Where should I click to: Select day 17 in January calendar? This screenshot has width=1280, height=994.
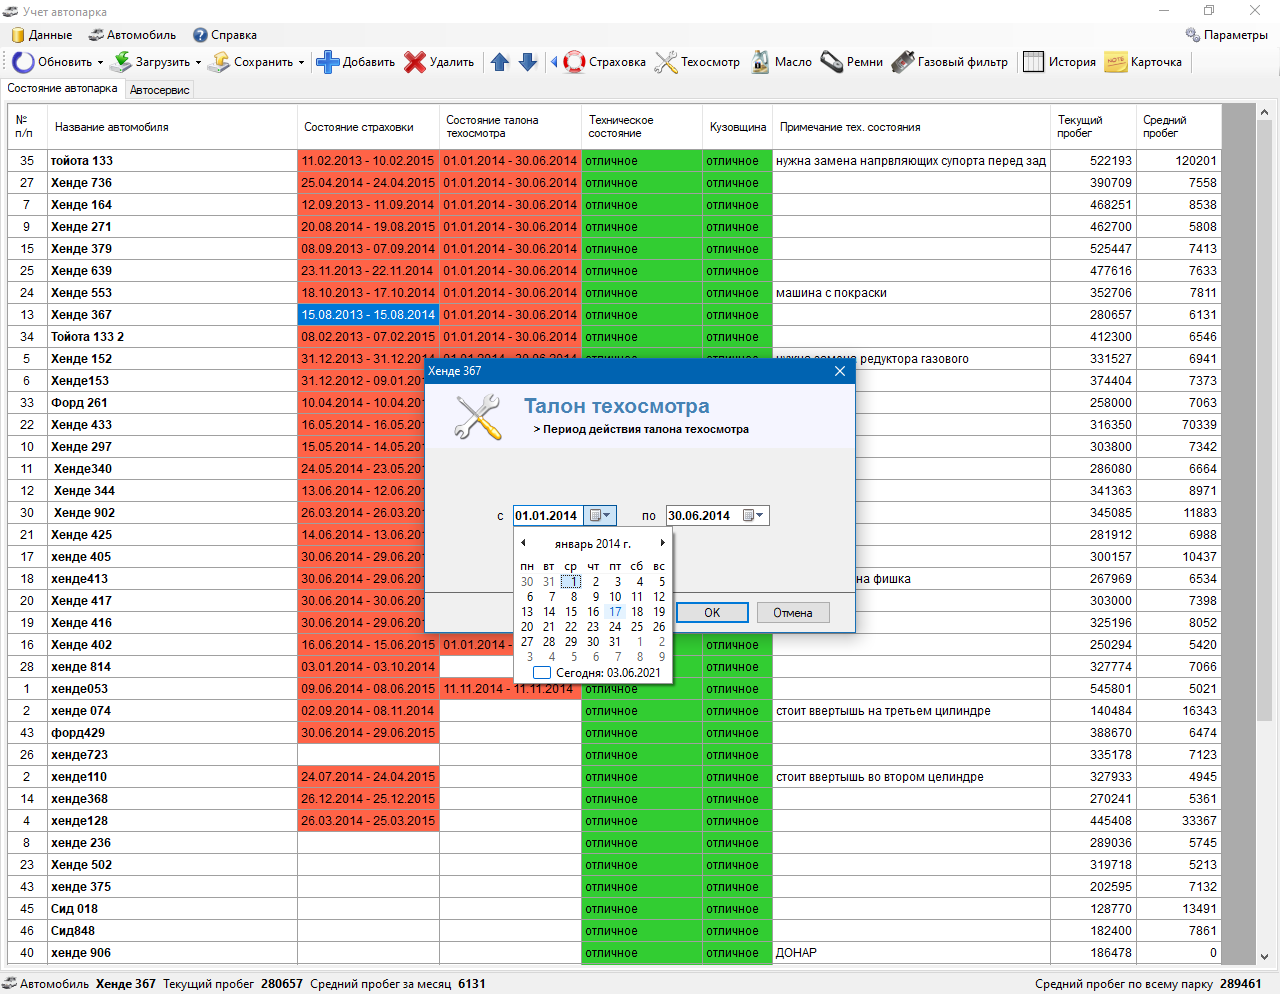pos(615,612)
